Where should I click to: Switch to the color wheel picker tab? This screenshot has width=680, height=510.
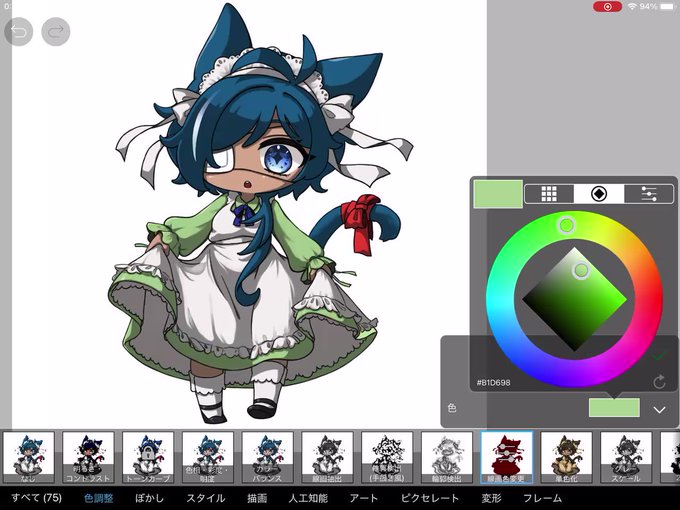(599, 194)
